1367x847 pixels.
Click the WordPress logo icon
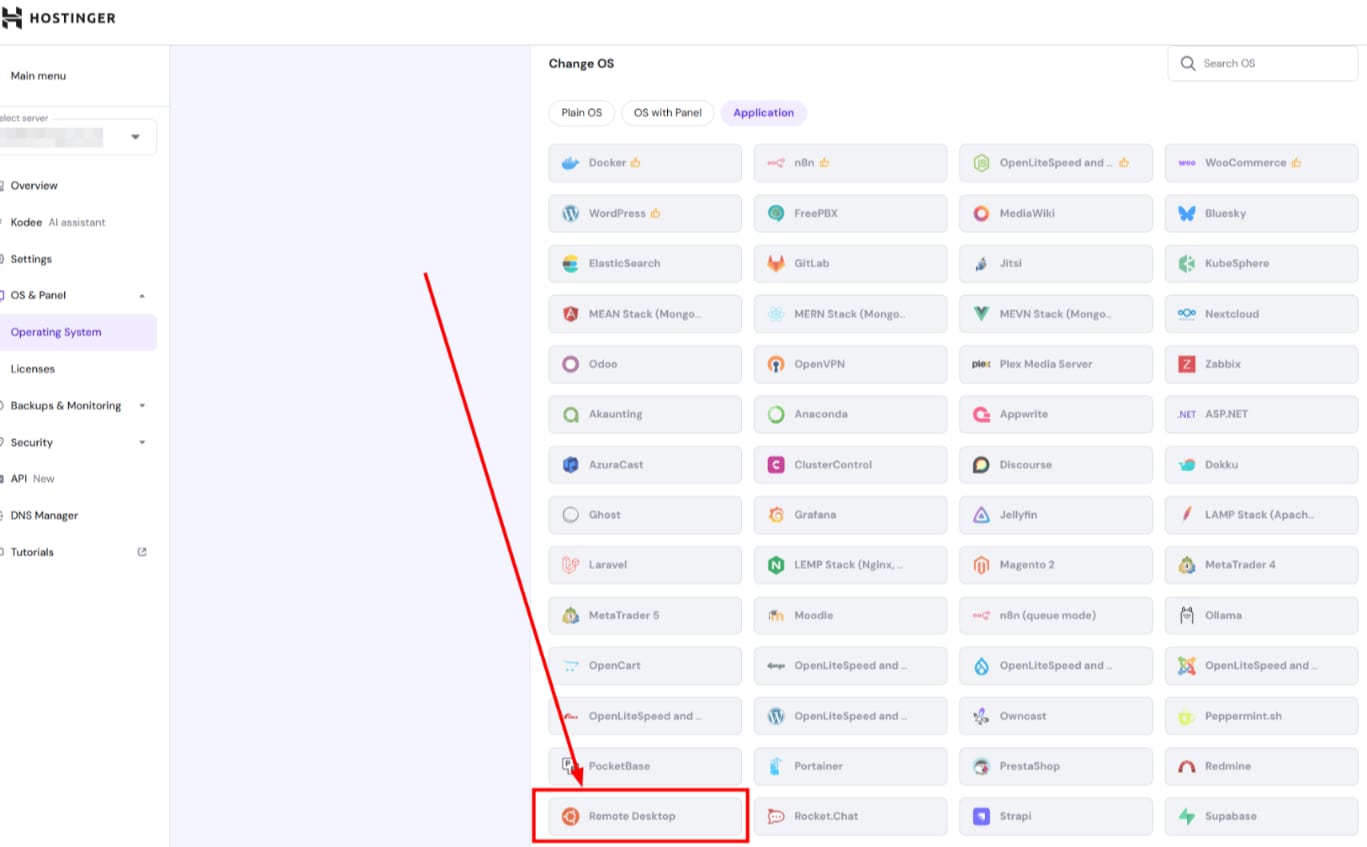tap(571, 213)
